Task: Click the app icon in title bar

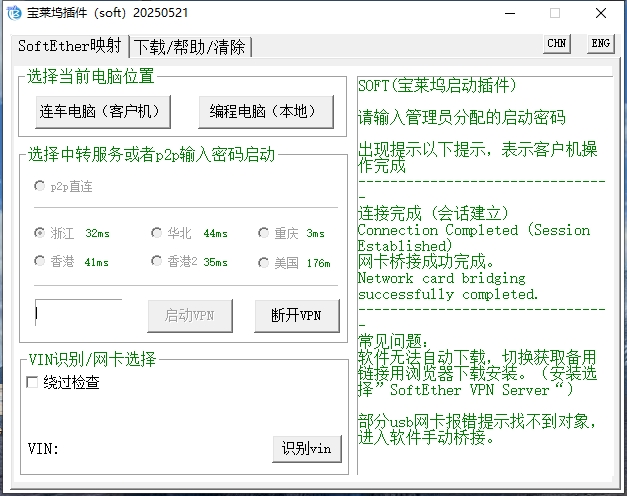Action: (14, 13)
